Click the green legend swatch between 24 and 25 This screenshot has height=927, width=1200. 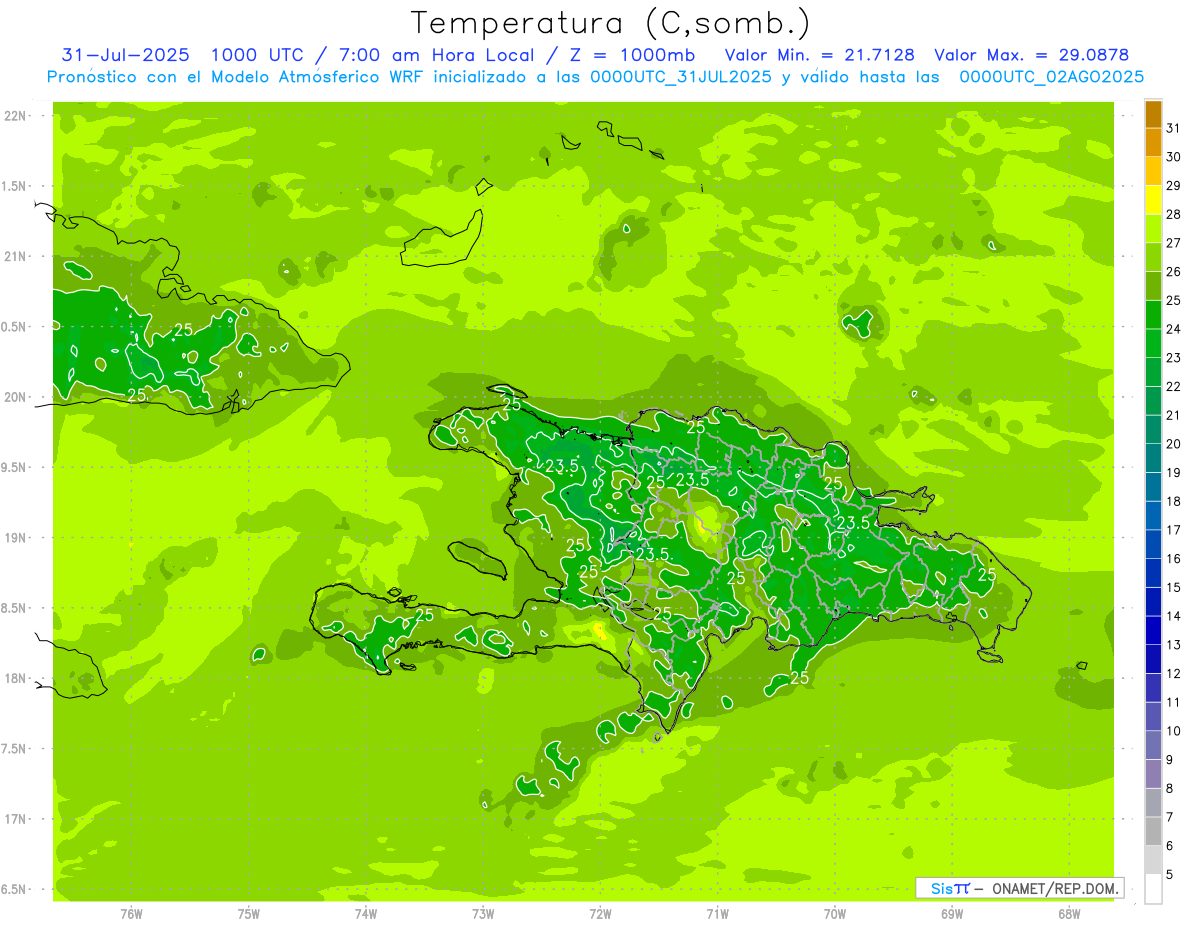tap(1153, 315)
